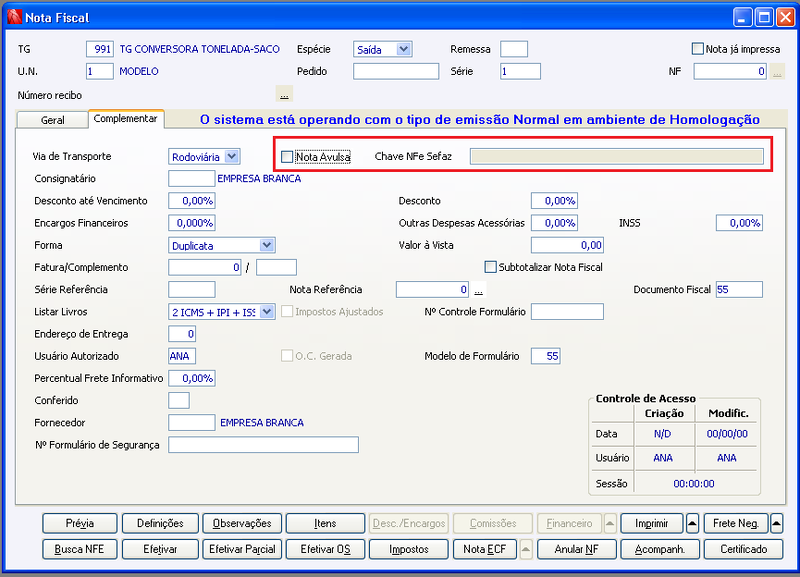Expand the arrow next to Financeiro button

(x=610, y=523)
